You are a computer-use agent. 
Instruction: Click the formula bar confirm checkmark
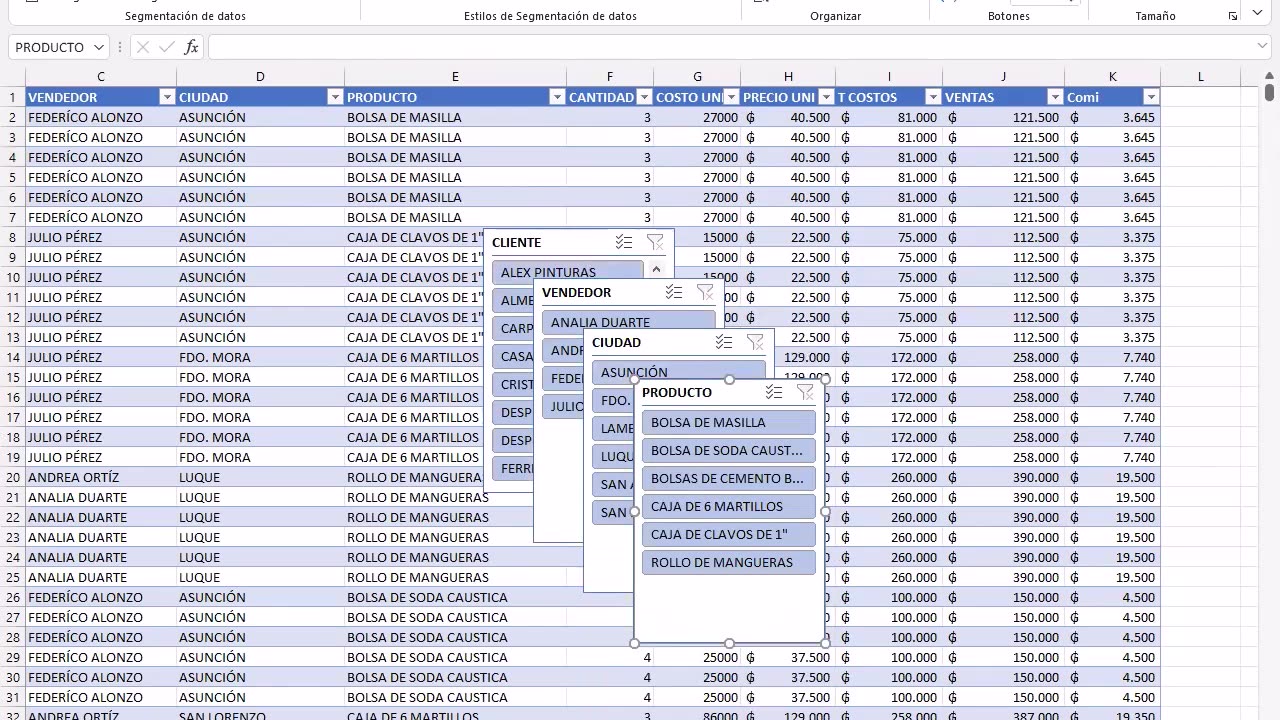point(167,47)
